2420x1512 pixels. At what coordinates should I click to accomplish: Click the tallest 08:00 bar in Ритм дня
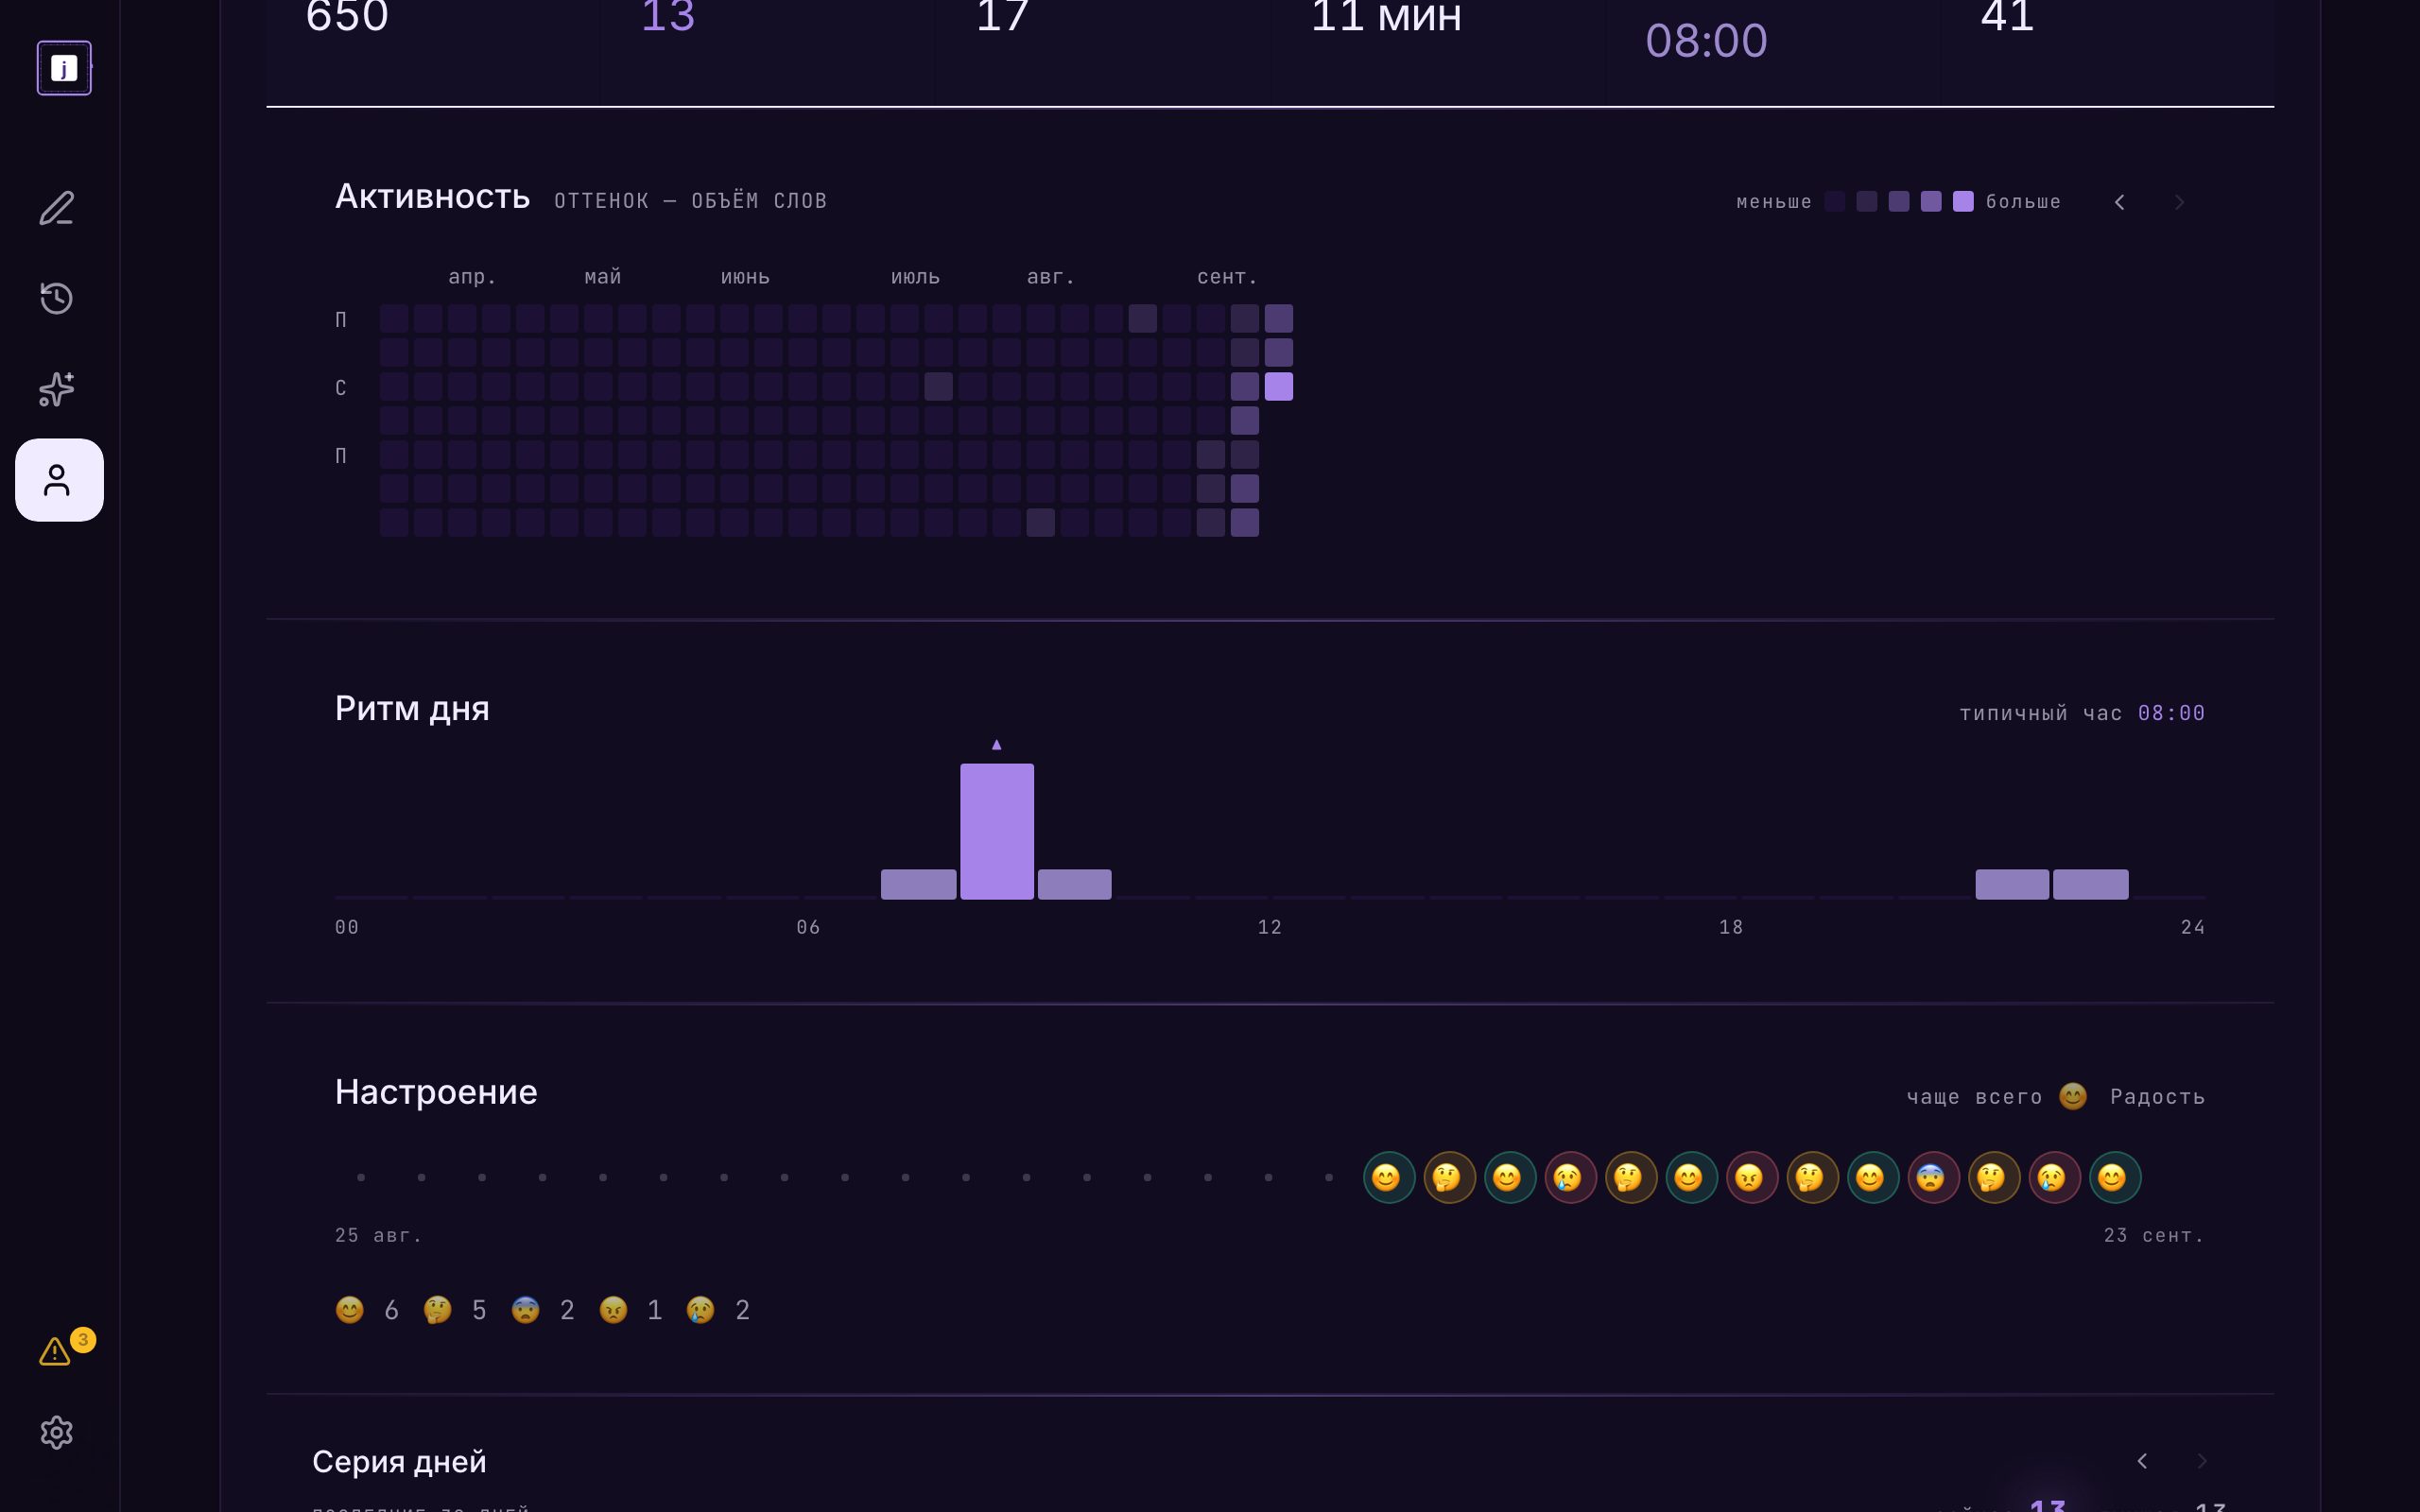point(997,831)
